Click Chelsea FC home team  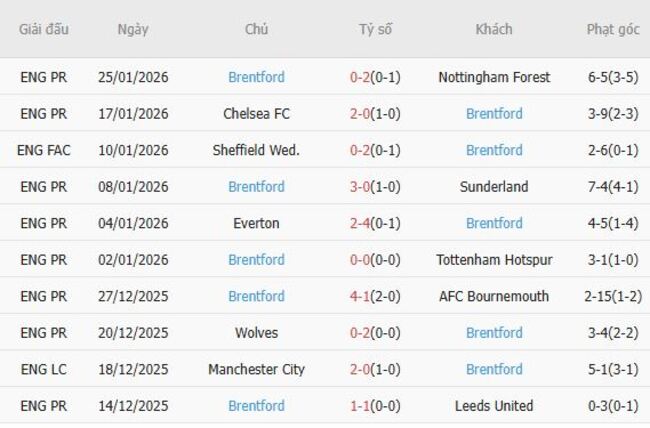[256, 114]
